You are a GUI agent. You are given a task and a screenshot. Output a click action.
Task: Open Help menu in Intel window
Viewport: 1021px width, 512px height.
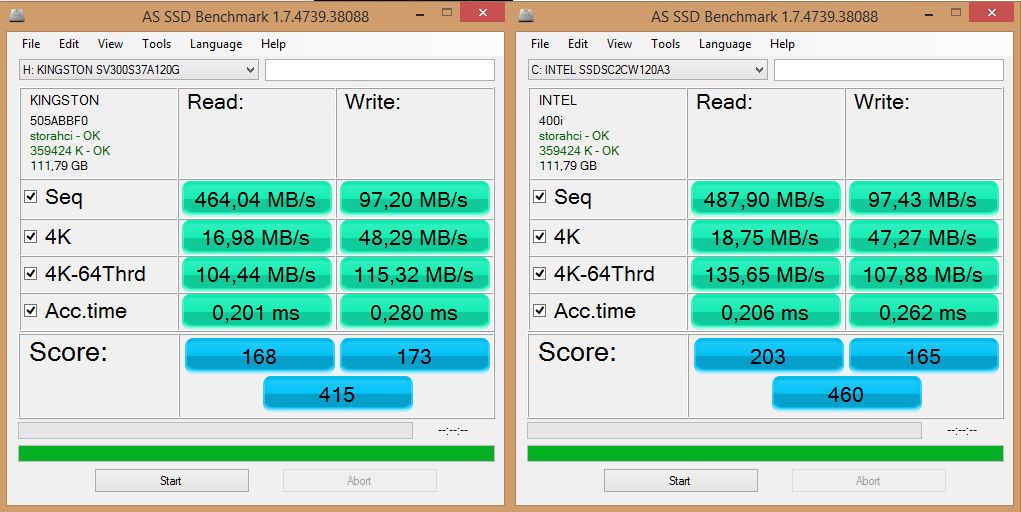(x=782, y=44)
